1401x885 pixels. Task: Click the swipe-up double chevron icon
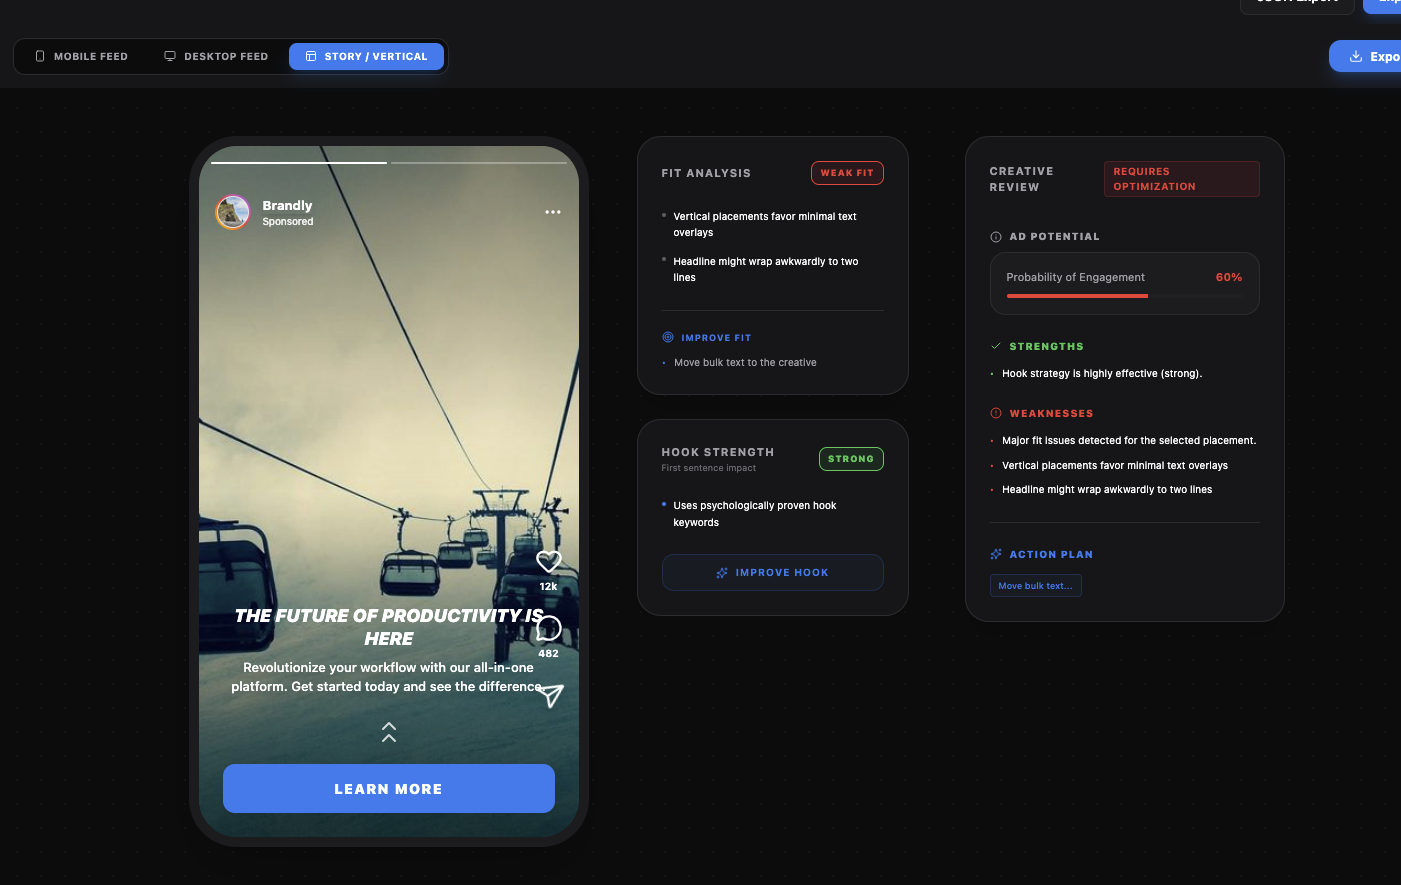click(389, 732)
